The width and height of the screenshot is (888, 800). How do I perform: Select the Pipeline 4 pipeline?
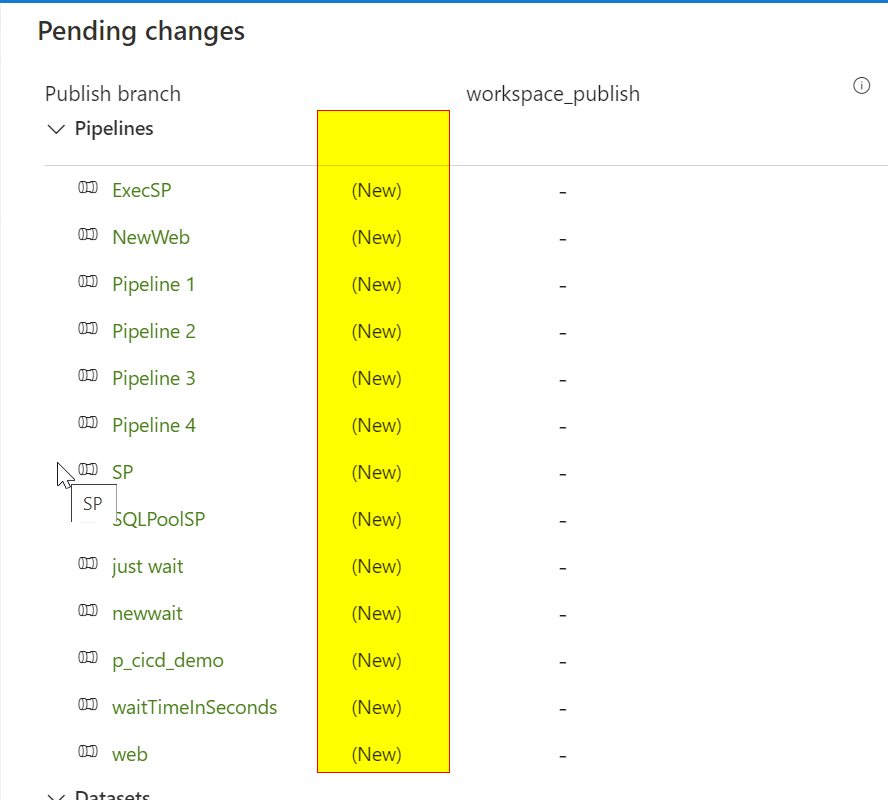[153, 424]
